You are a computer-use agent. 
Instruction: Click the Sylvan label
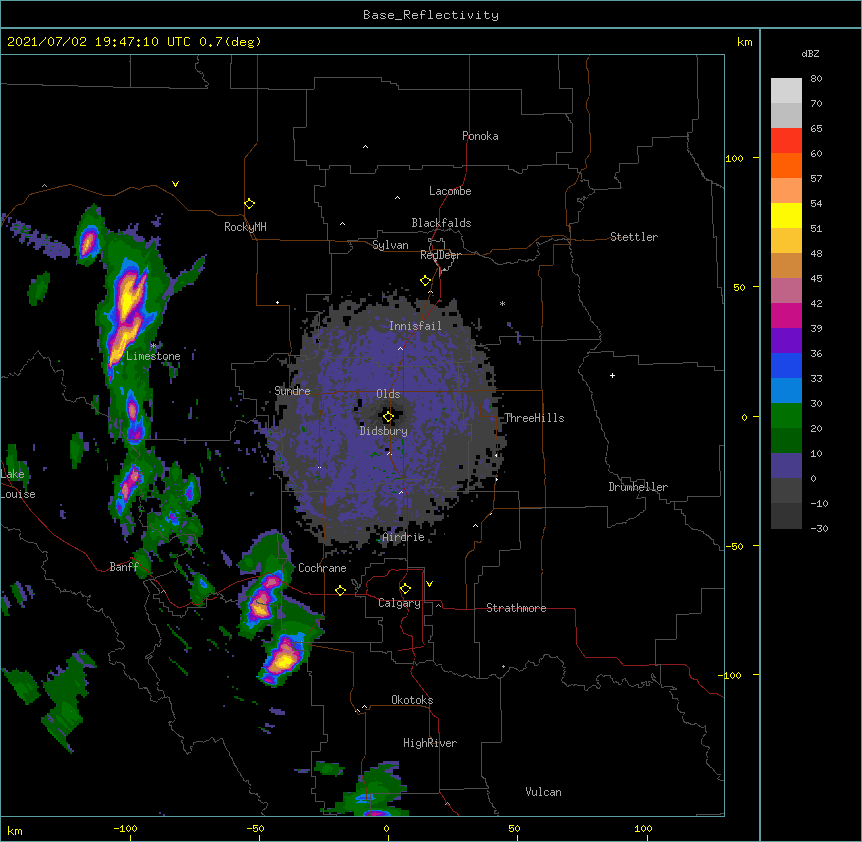[390, 245]
